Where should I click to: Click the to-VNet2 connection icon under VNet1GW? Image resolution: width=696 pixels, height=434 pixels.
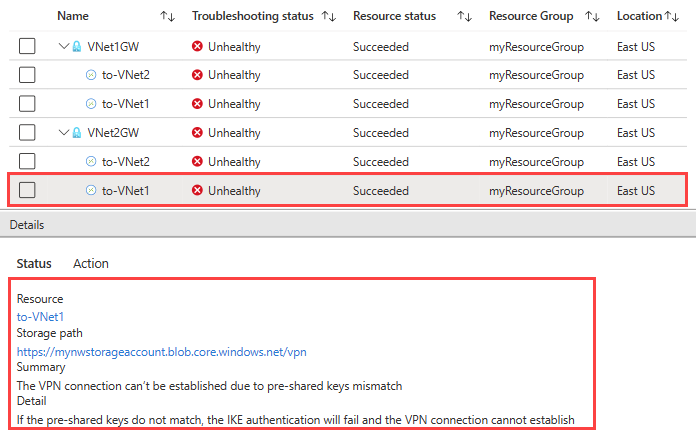coord(91,75)
